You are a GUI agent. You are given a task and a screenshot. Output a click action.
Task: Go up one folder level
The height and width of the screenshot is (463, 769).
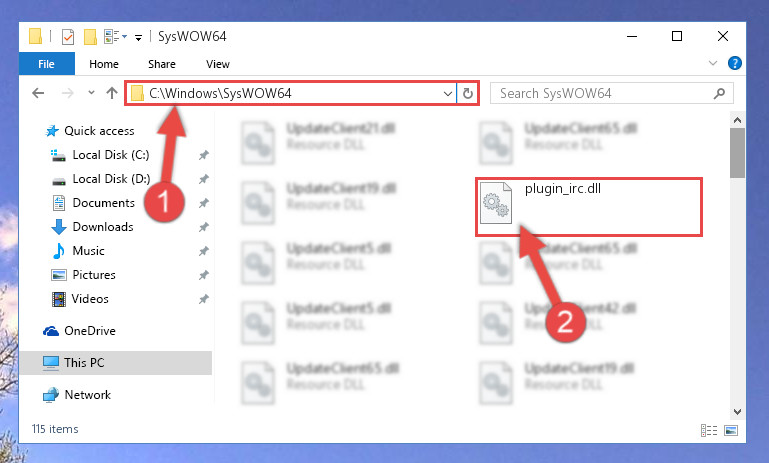[112, 93]
